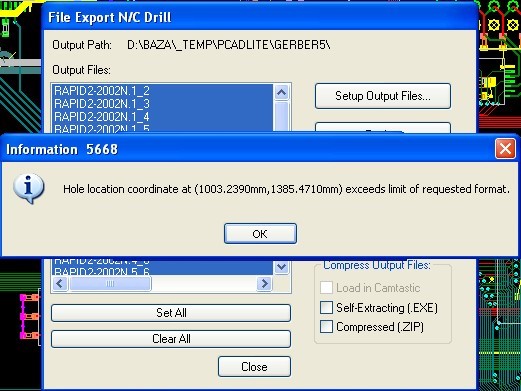Click the Clear All button
Screen dimensions: 521x391
[171, 339]
